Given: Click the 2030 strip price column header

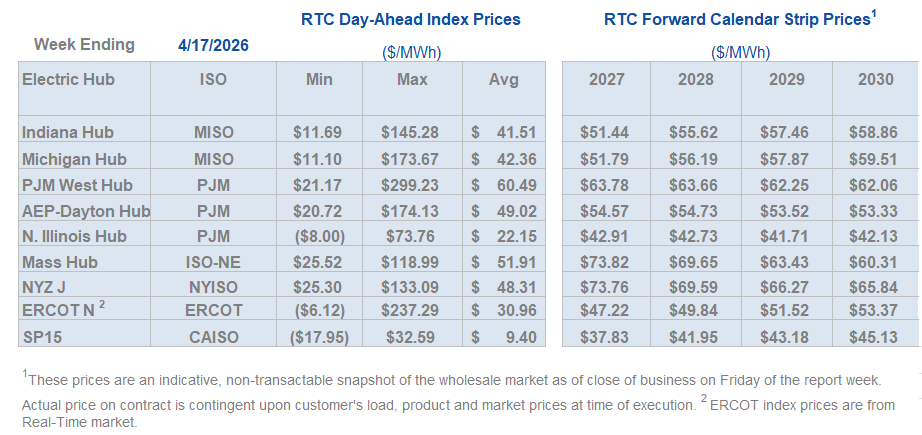Looking at the screenshot, I should [876, 79].
